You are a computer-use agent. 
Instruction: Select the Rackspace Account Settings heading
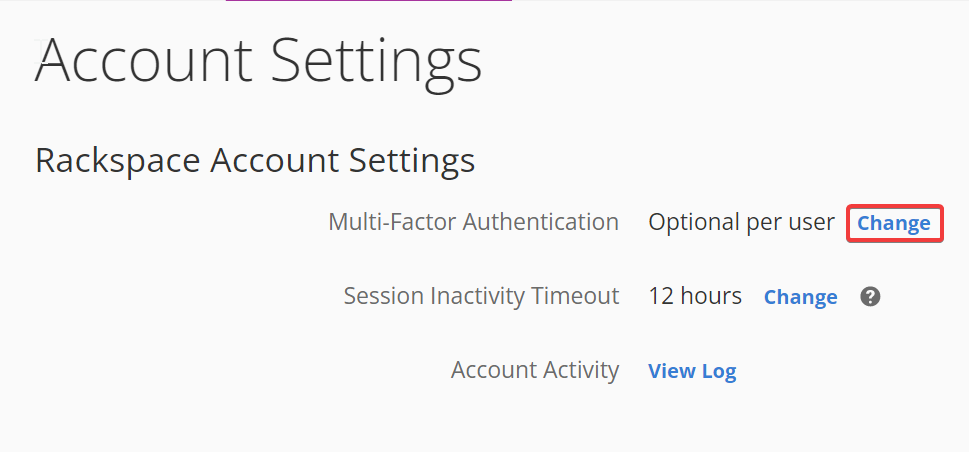pos(255,161)
